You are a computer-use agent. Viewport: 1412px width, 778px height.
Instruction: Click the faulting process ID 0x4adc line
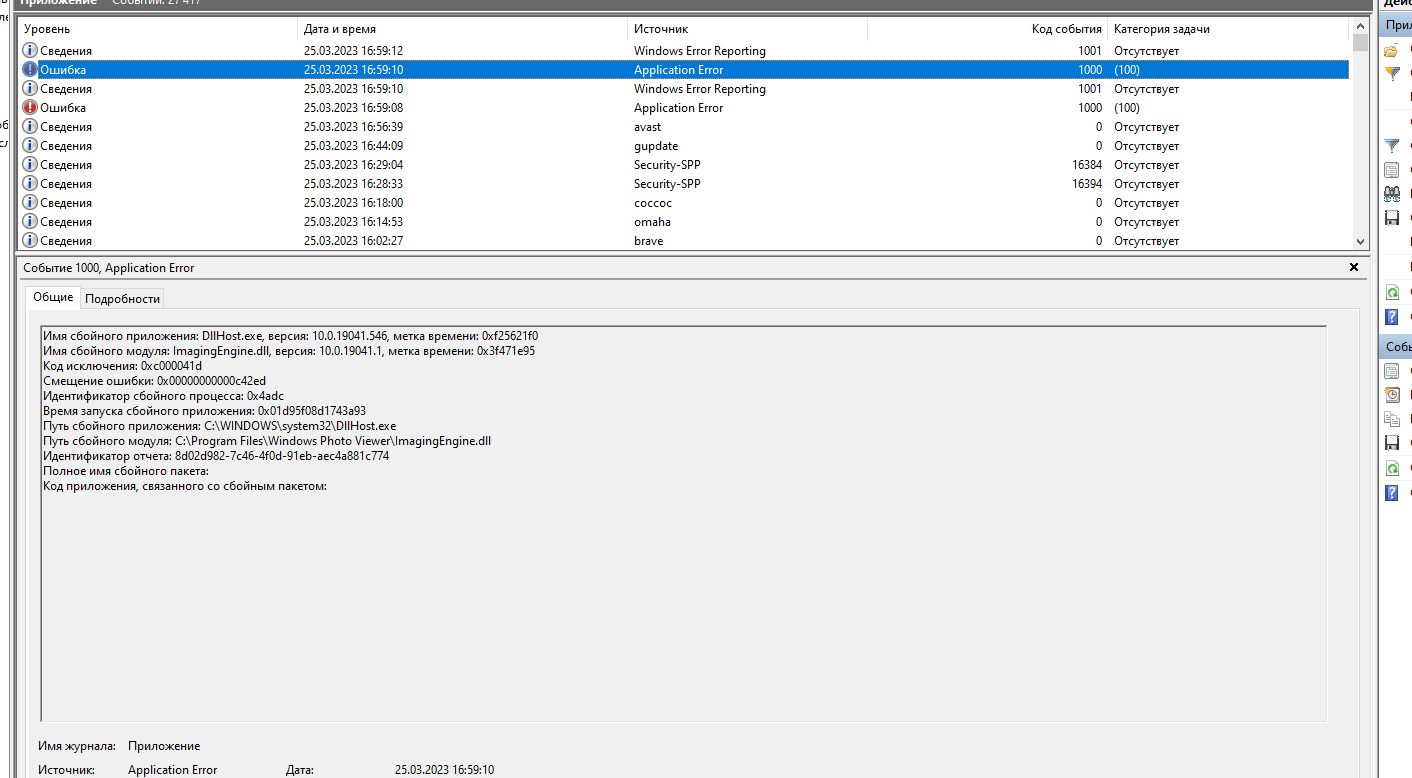click(x=164, y=396)
